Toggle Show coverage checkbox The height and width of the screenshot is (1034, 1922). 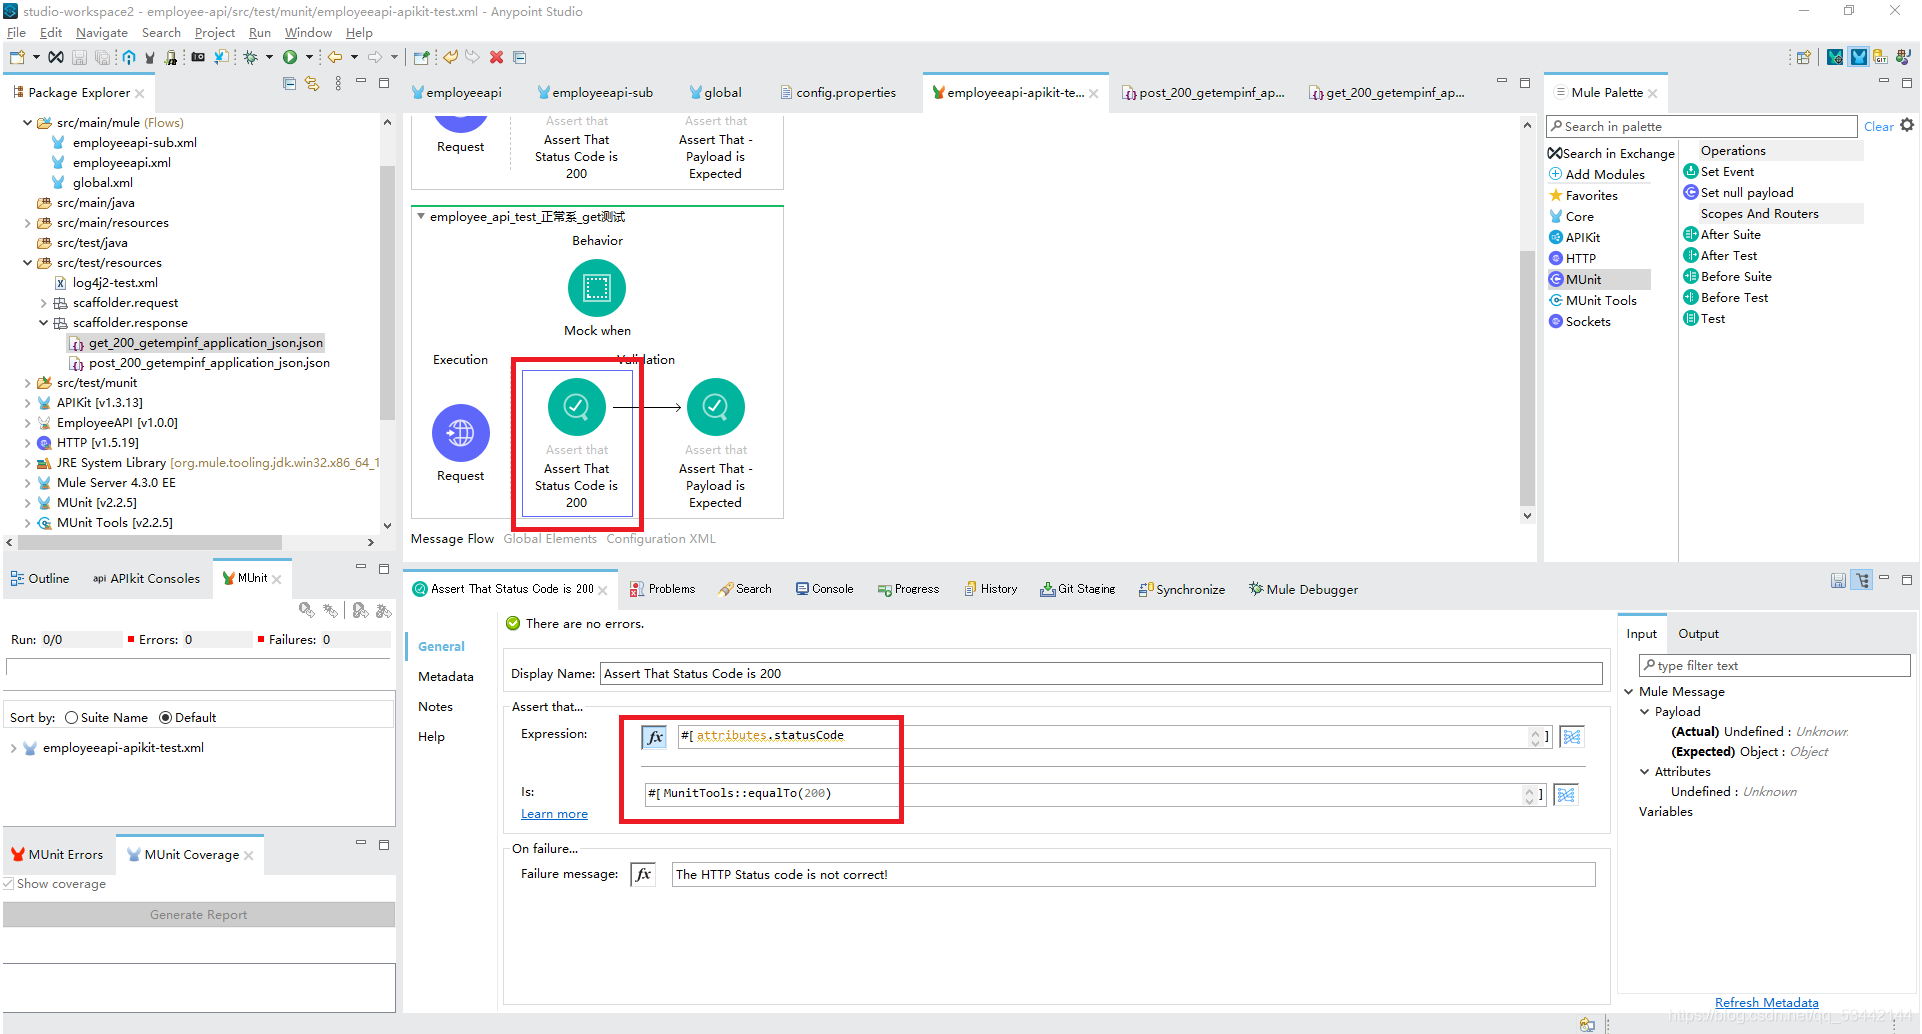[x=8, y=884]
